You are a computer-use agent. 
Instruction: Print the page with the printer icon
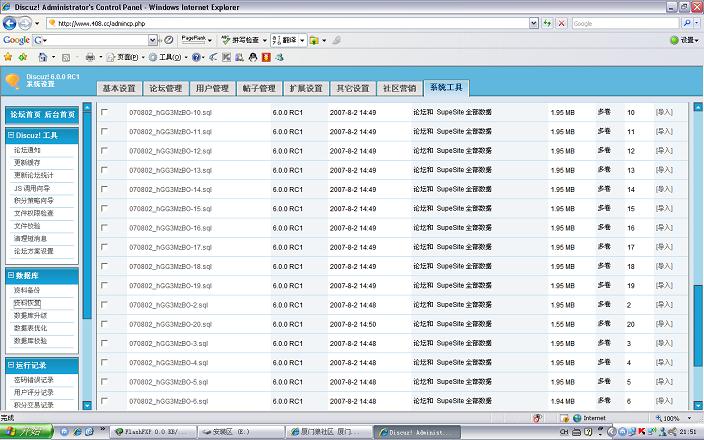coord(90,57)
